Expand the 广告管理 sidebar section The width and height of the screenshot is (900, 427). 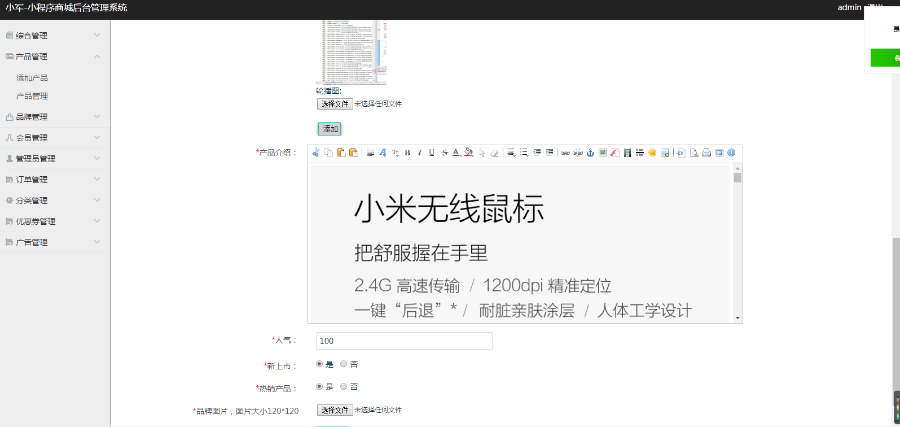[55, 242]
